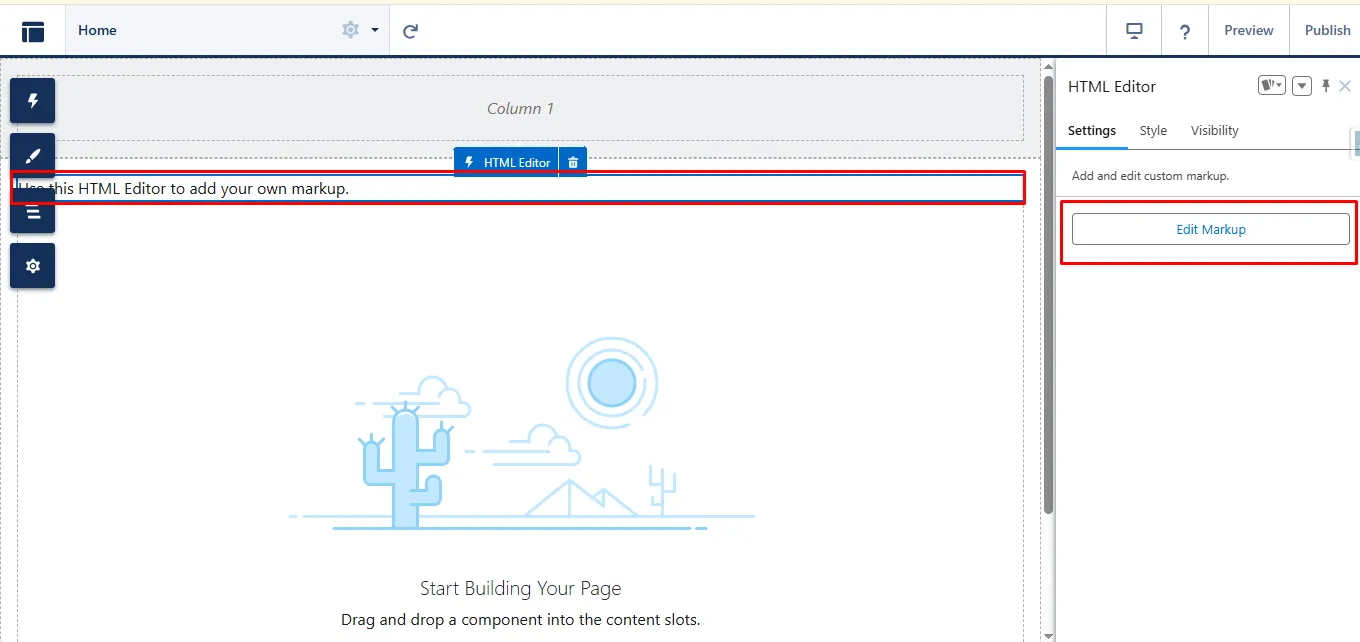Viewport: 1360px width, 642px height.
Task: Click the Publish button
Action: click(1327, 31)
